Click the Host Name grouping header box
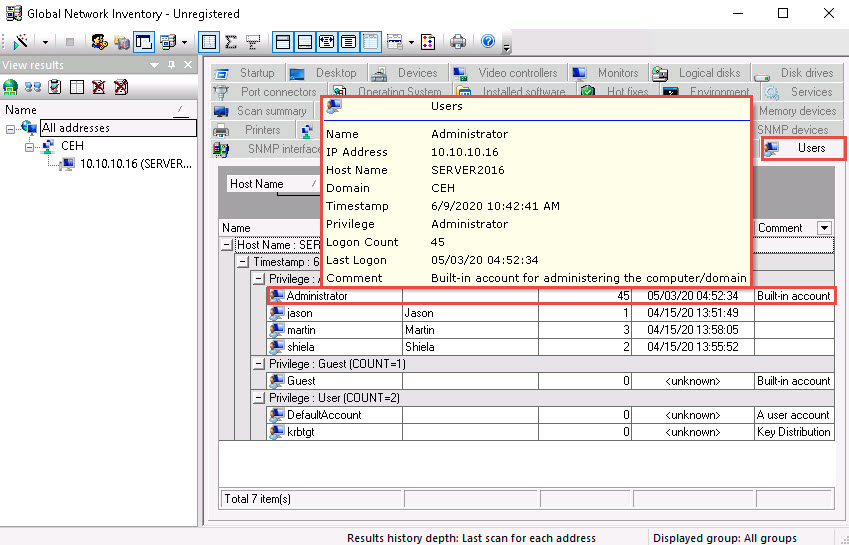The width and height of the screenshot is (849, 545). 273,184
